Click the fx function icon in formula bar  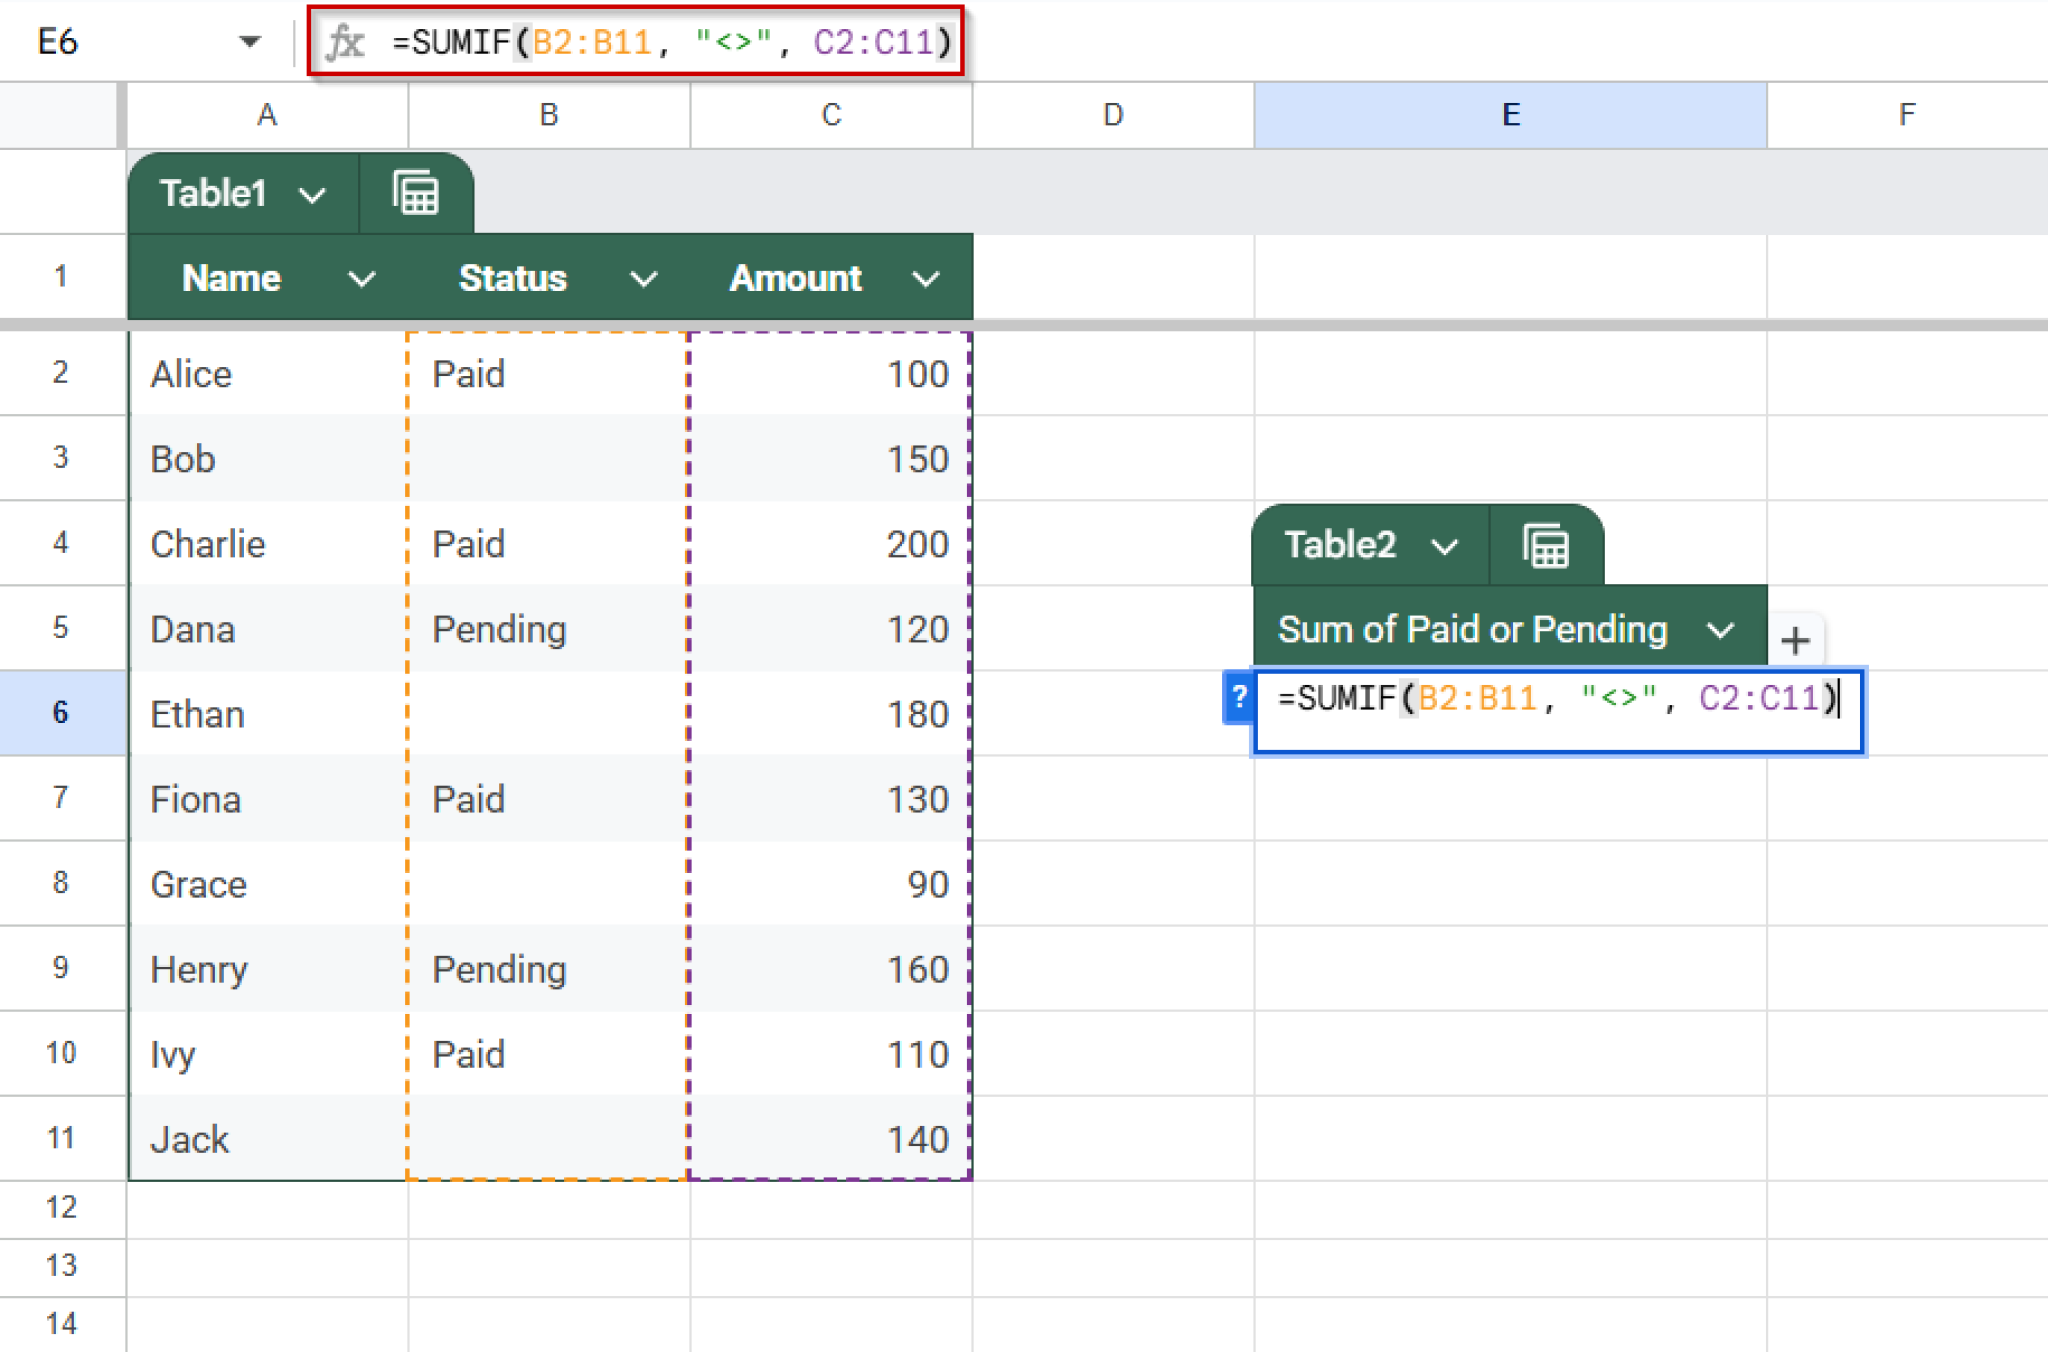tap(345, 42)
